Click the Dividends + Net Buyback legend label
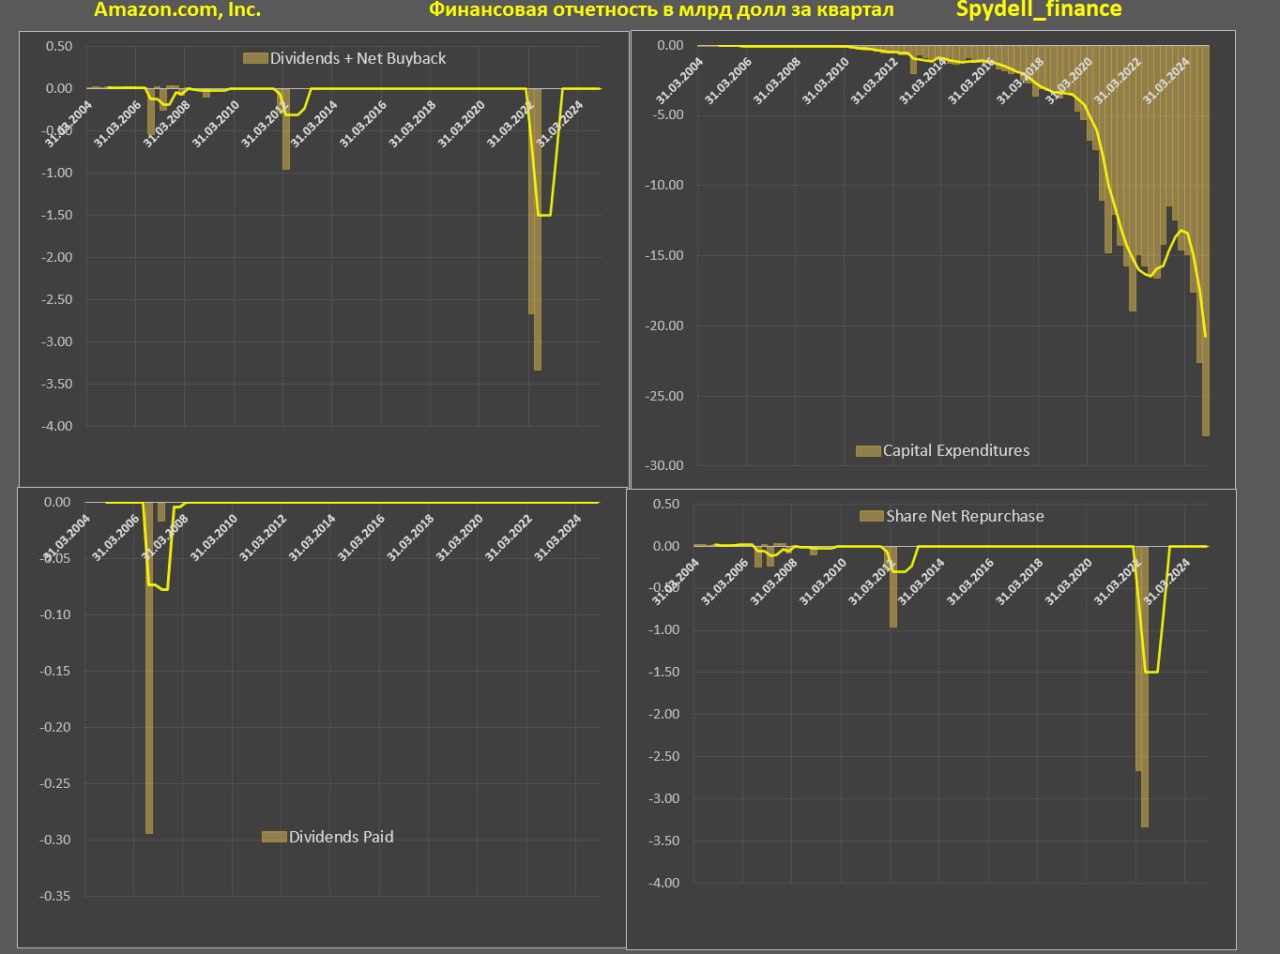Image resolution: width=1280 pixels, height=954 pixels. pos(358,59)
